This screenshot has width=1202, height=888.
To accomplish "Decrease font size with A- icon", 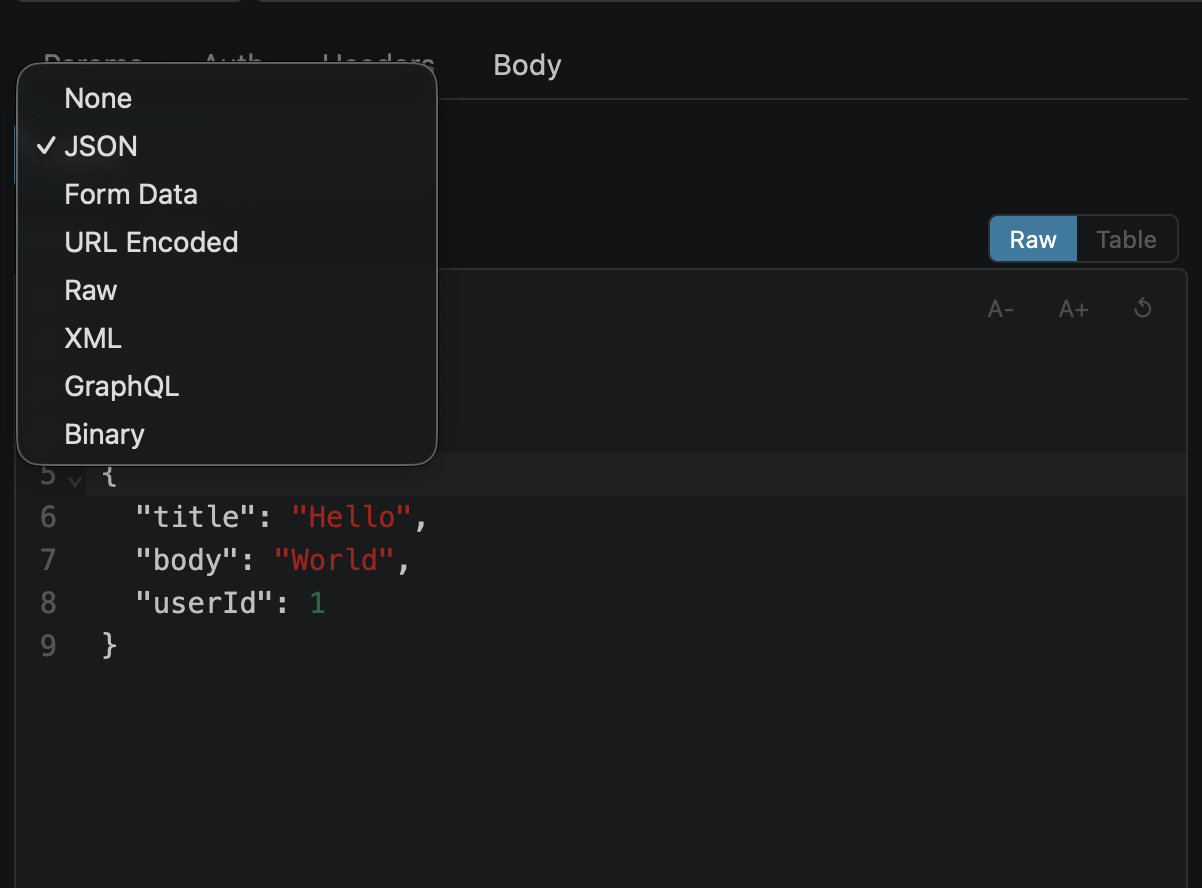I will click(x=1001, y=309).
